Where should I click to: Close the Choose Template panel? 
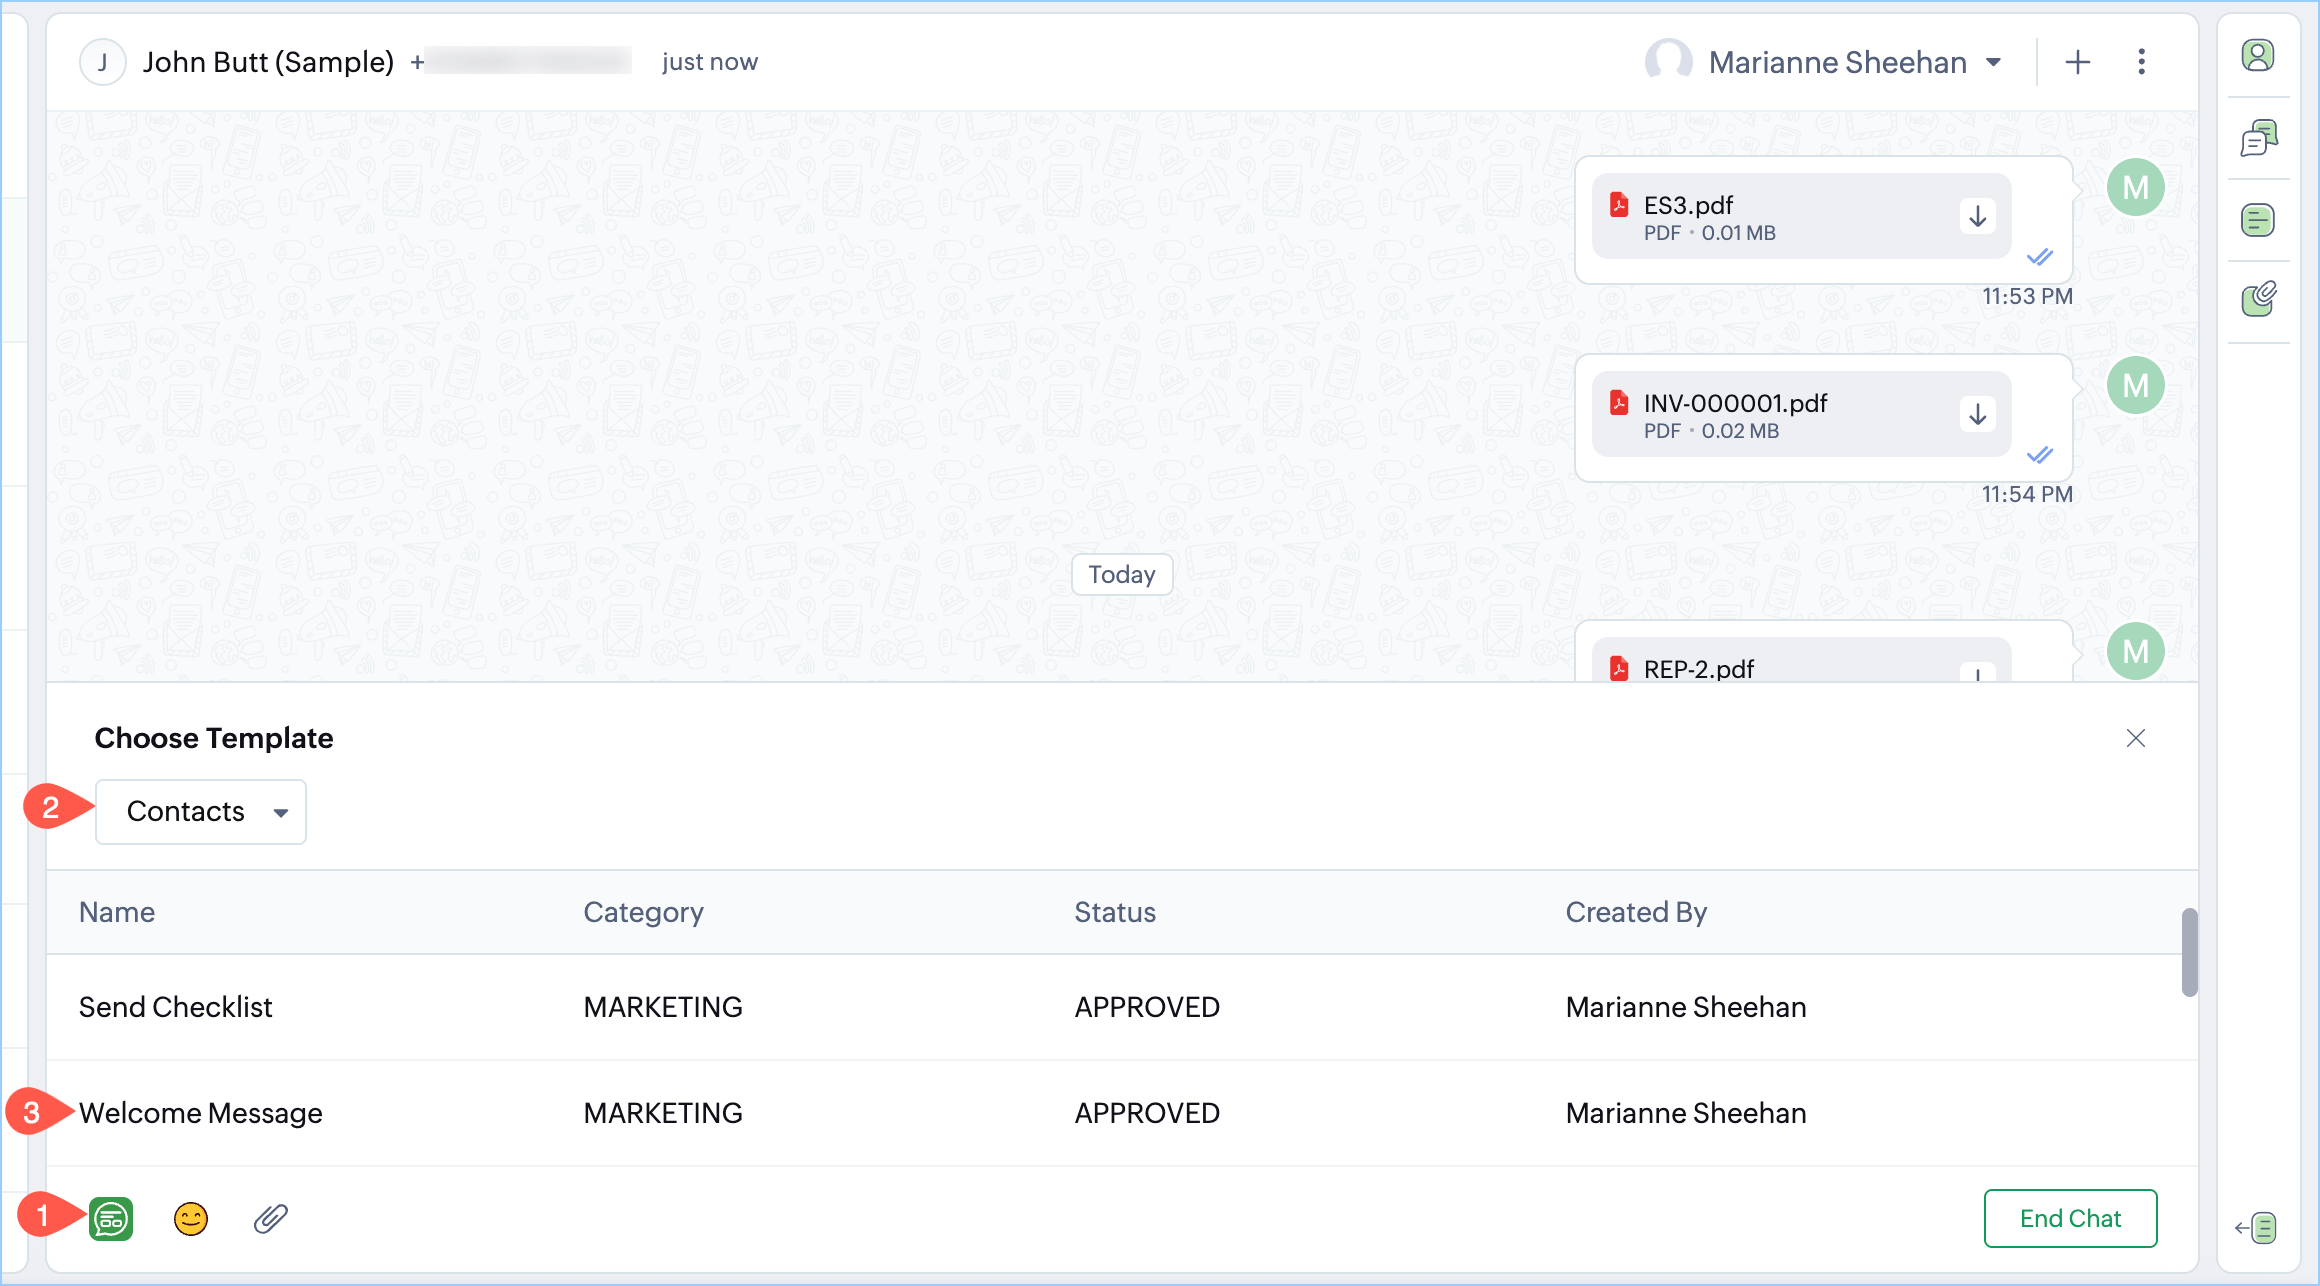point(2135,738)
